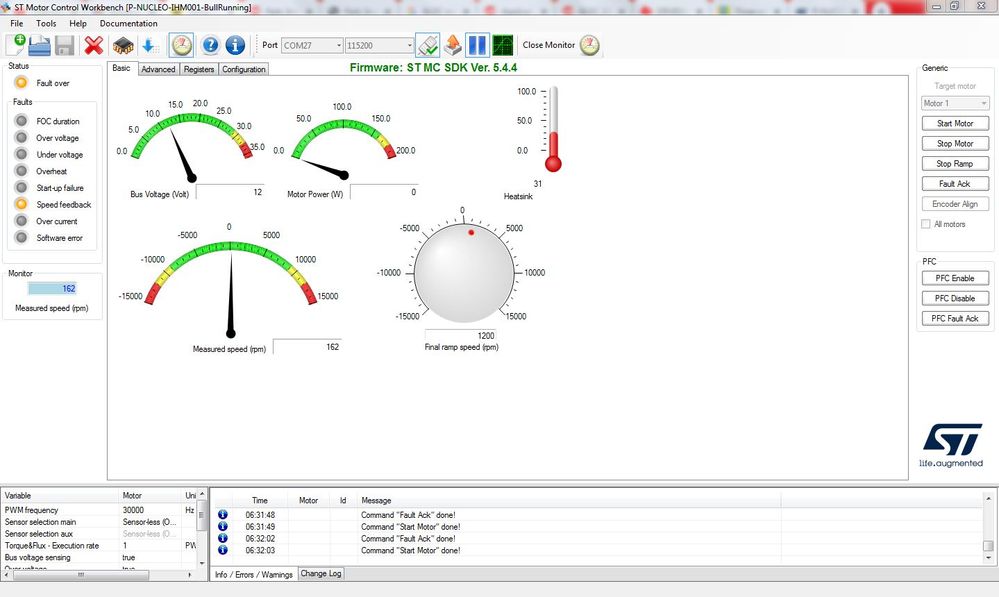Switch to the Advanced tab
Screen dimensions: 999x597
click(x=158, y=69)
